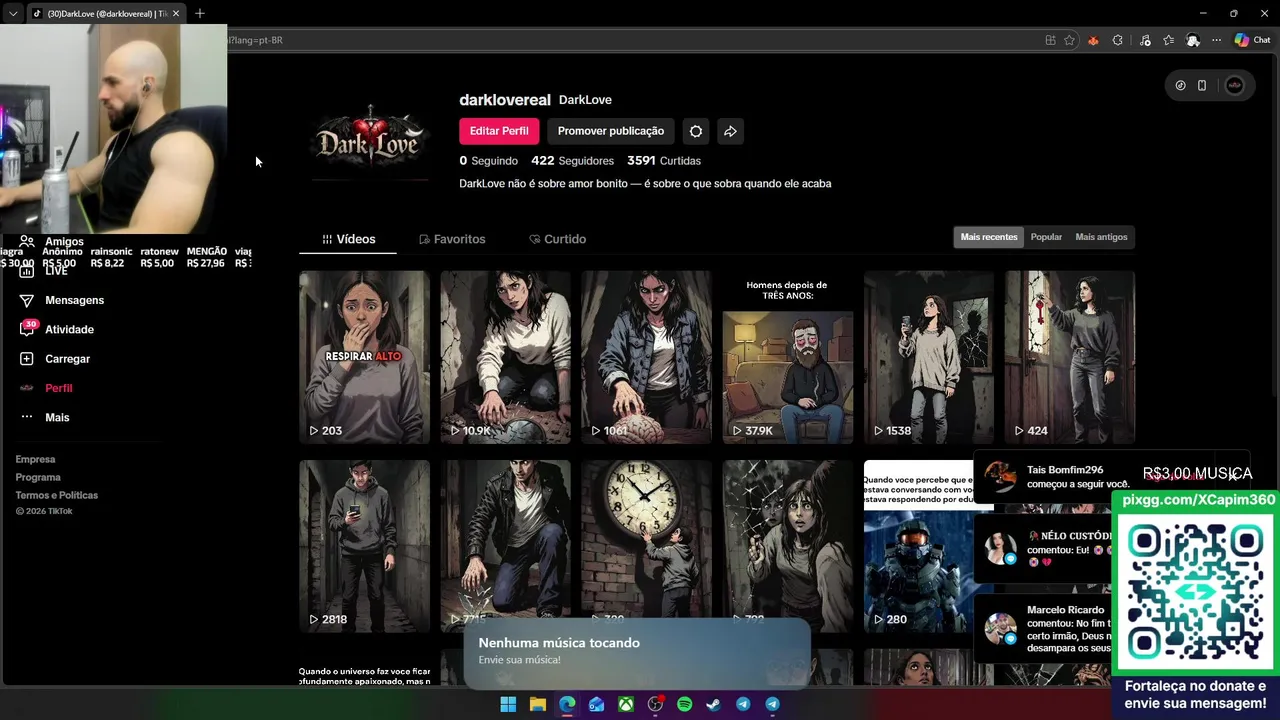The width and height of the screenshot is (1280, 720).
Task: Click the Promover publicação button
Action: (610, 131)
